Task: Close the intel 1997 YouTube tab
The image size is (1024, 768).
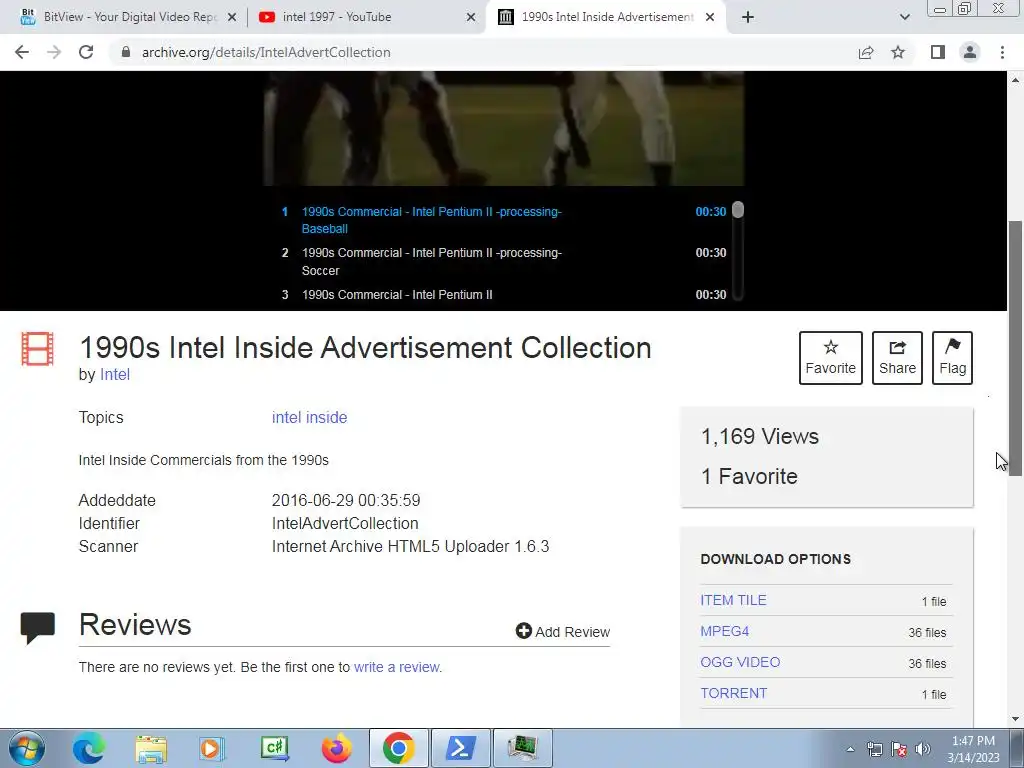Action: click(471, 17)
